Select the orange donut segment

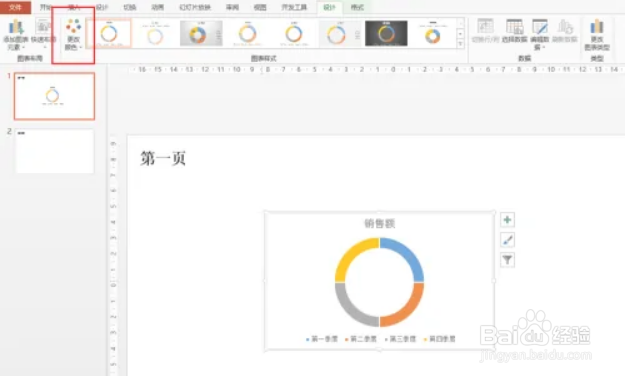pos(406,309)
